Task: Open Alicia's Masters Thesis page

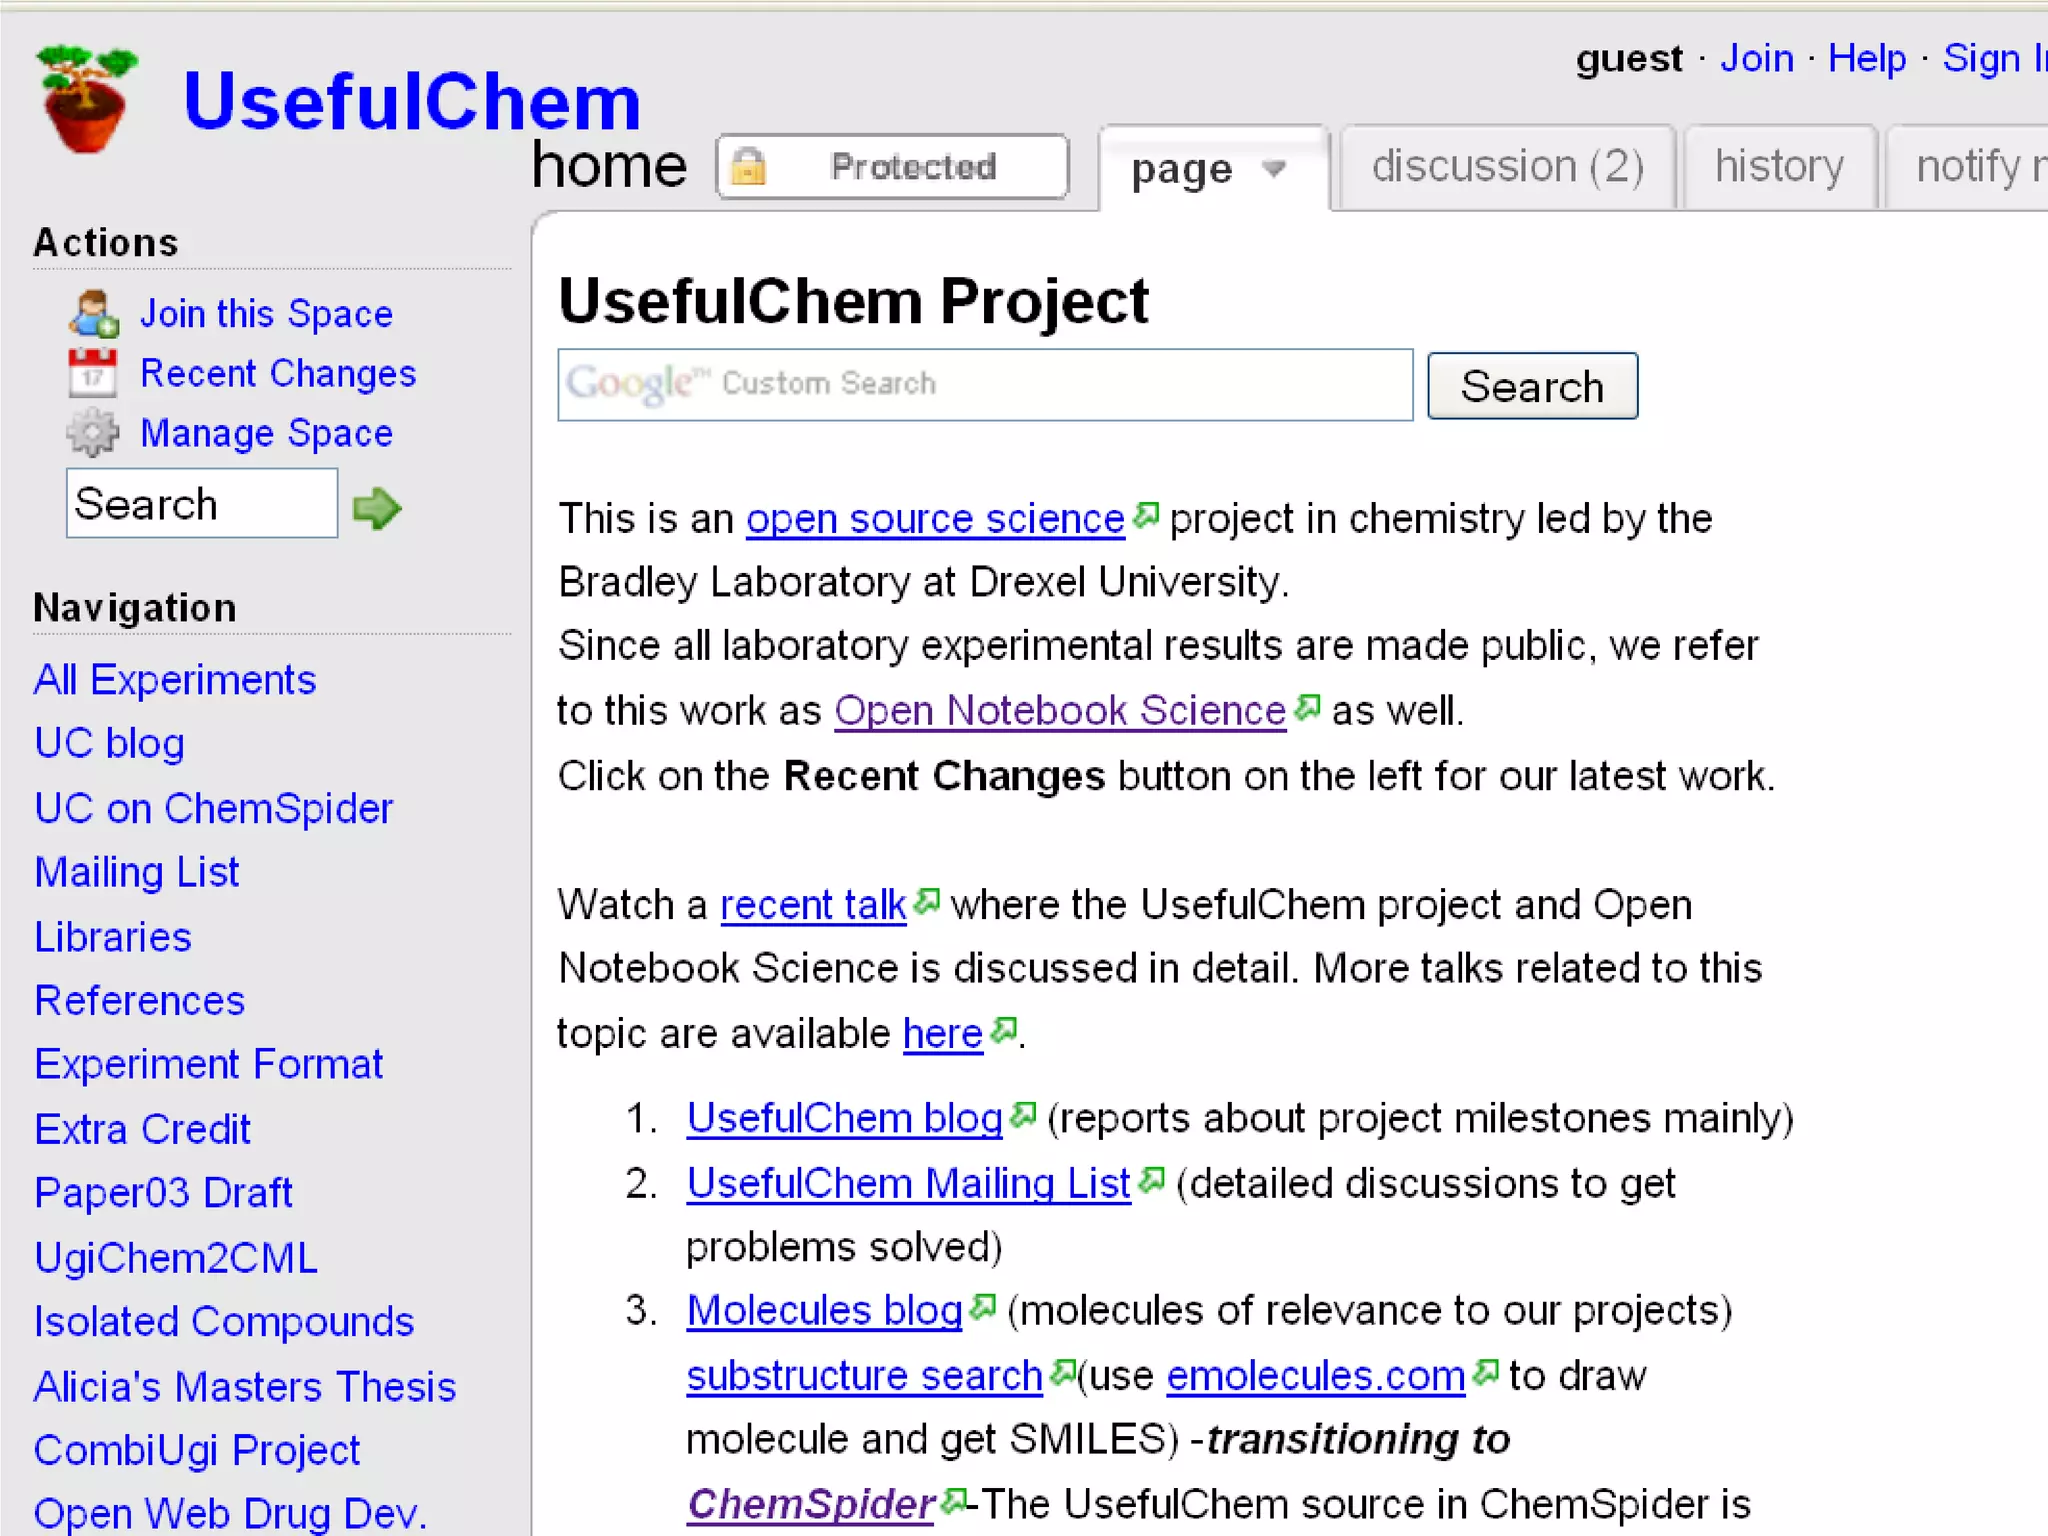Action: (245, 1387)
